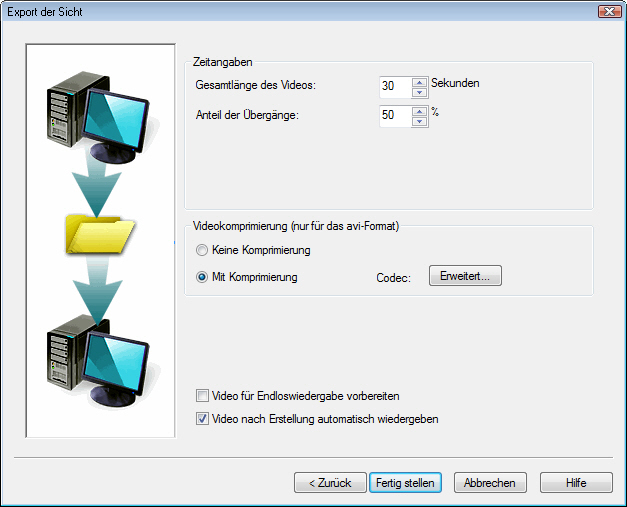
Task: Click the bottom computer icon in wizard graphic
Action: tap(100, 361)
